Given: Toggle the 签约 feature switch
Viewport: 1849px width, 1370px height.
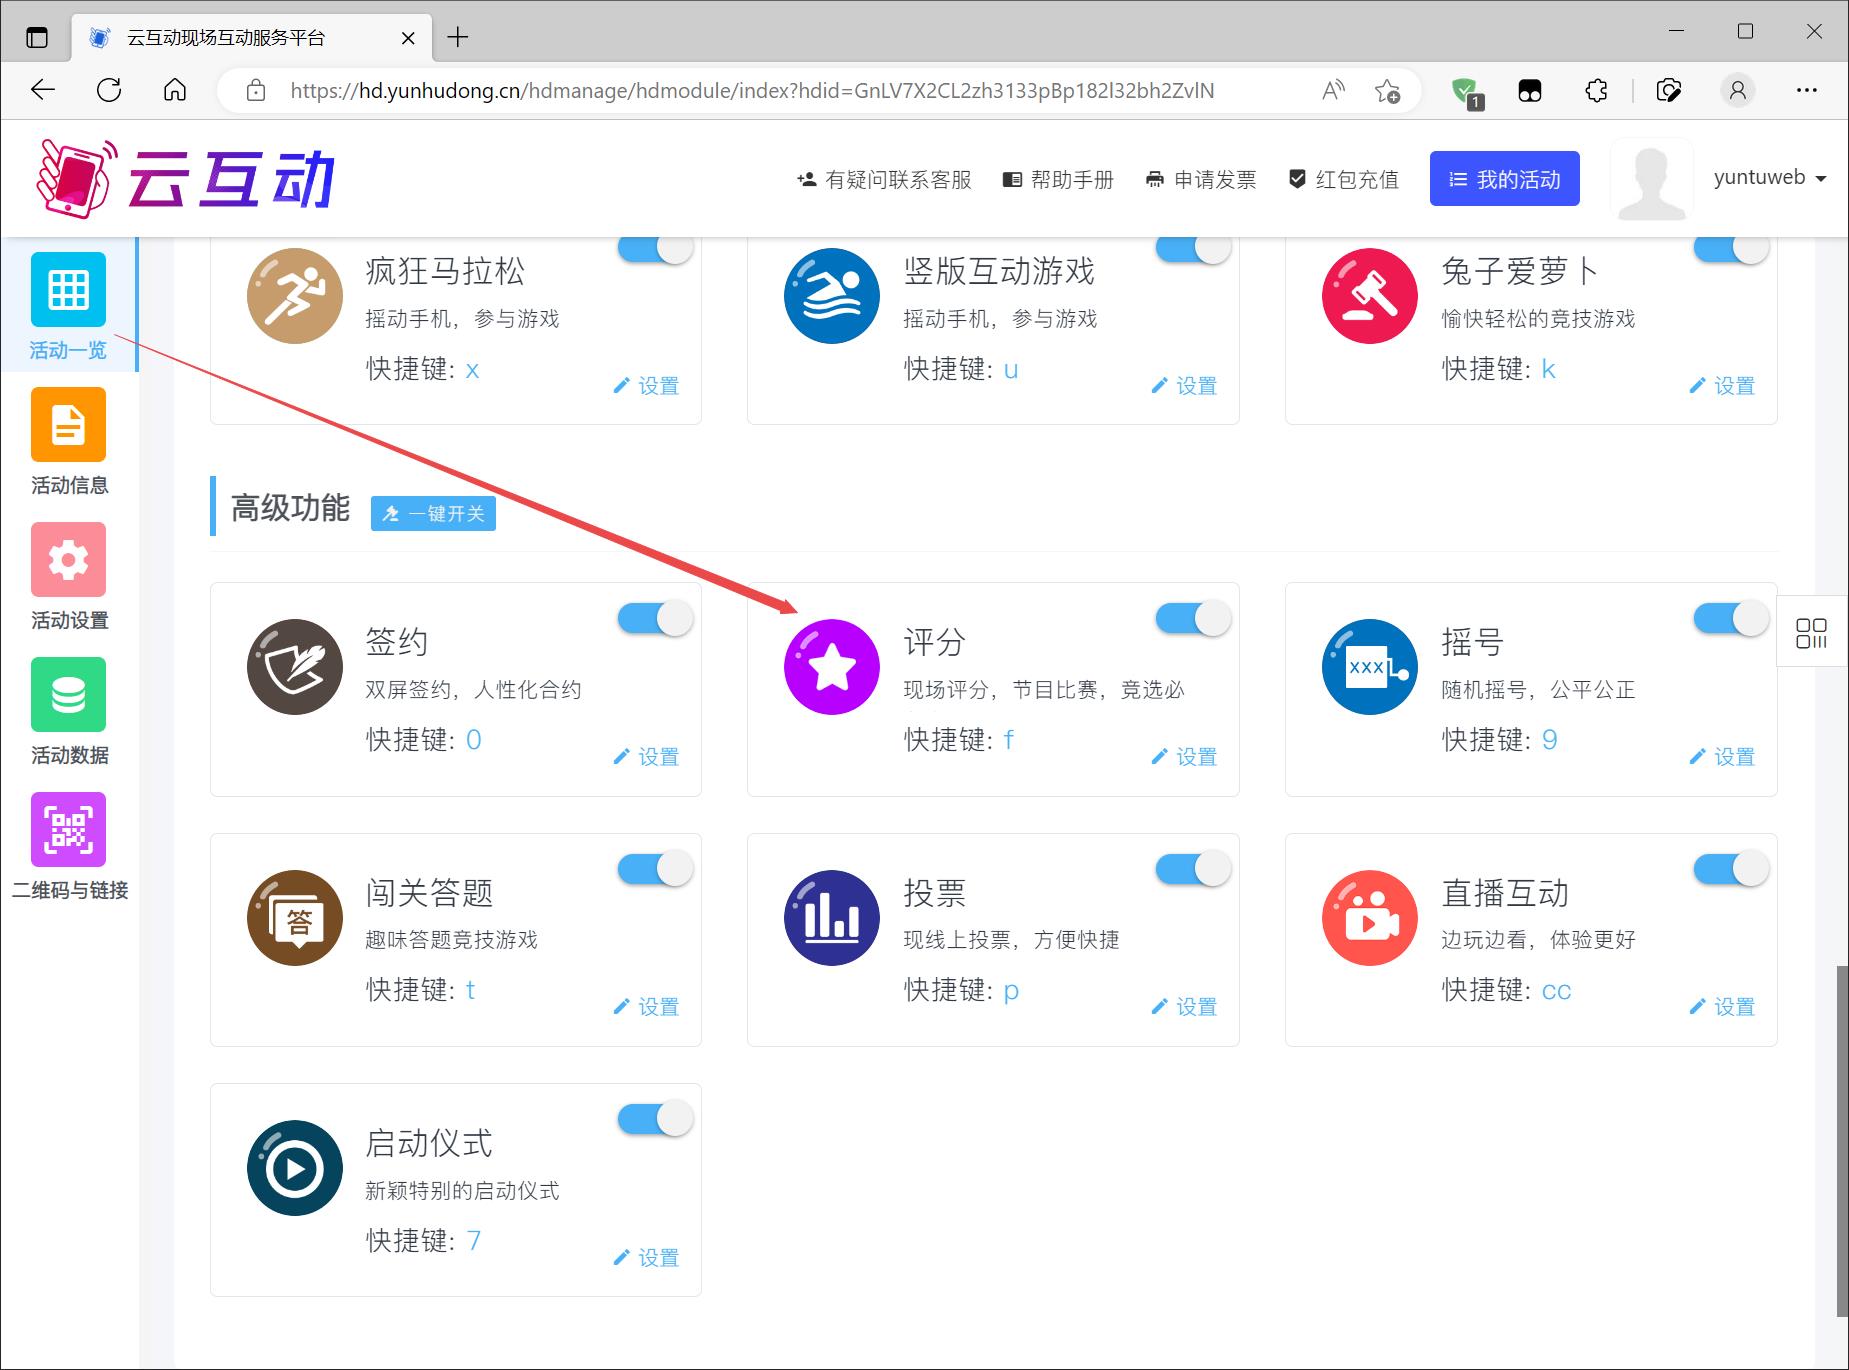Looking at the screenshot, I should (655, 619).
